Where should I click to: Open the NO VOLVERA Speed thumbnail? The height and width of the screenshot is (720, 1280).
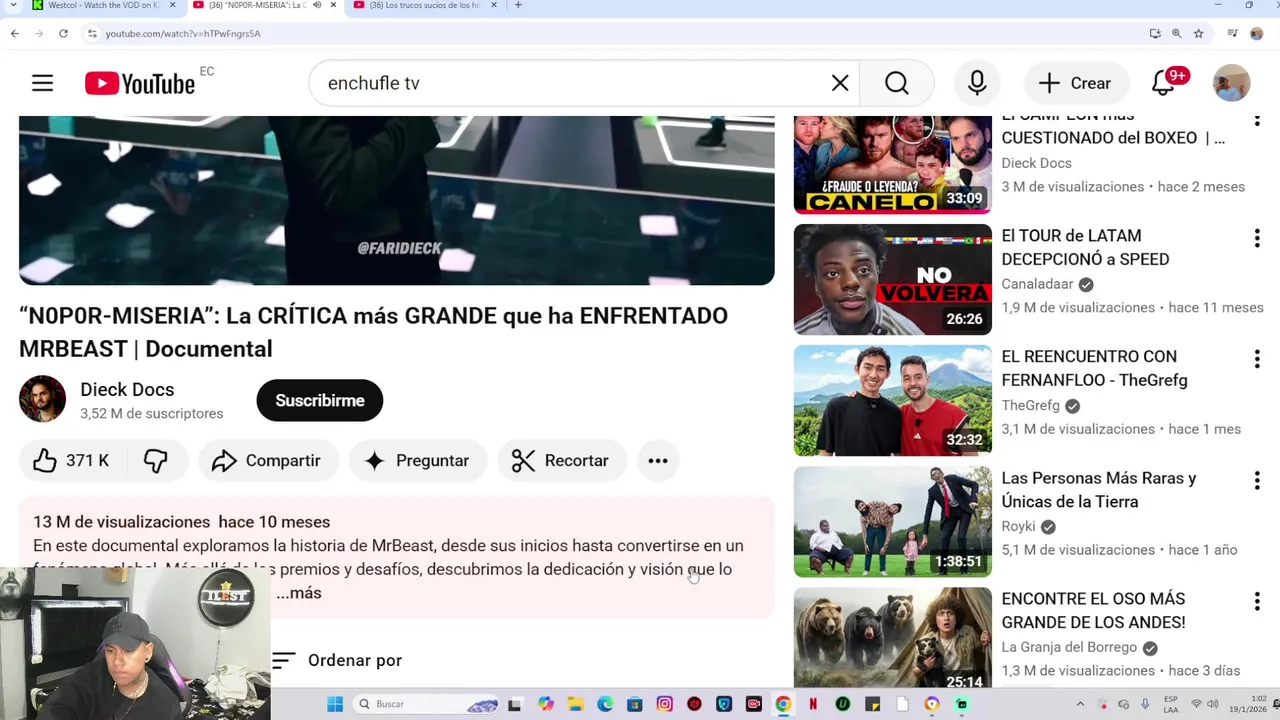coord(893,279)
